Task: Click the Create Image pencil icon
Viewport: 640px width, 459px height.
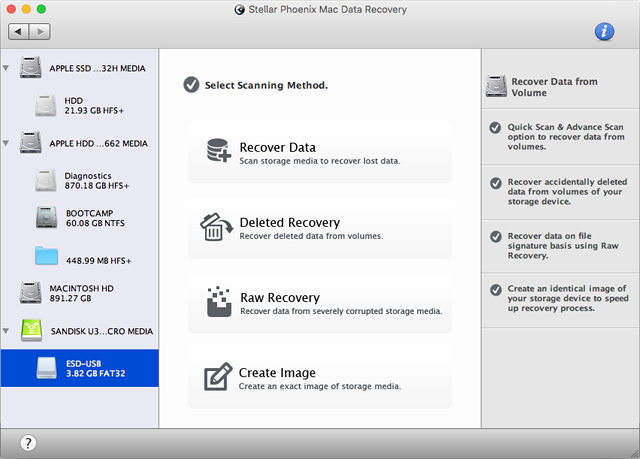Action: (217, 377)
